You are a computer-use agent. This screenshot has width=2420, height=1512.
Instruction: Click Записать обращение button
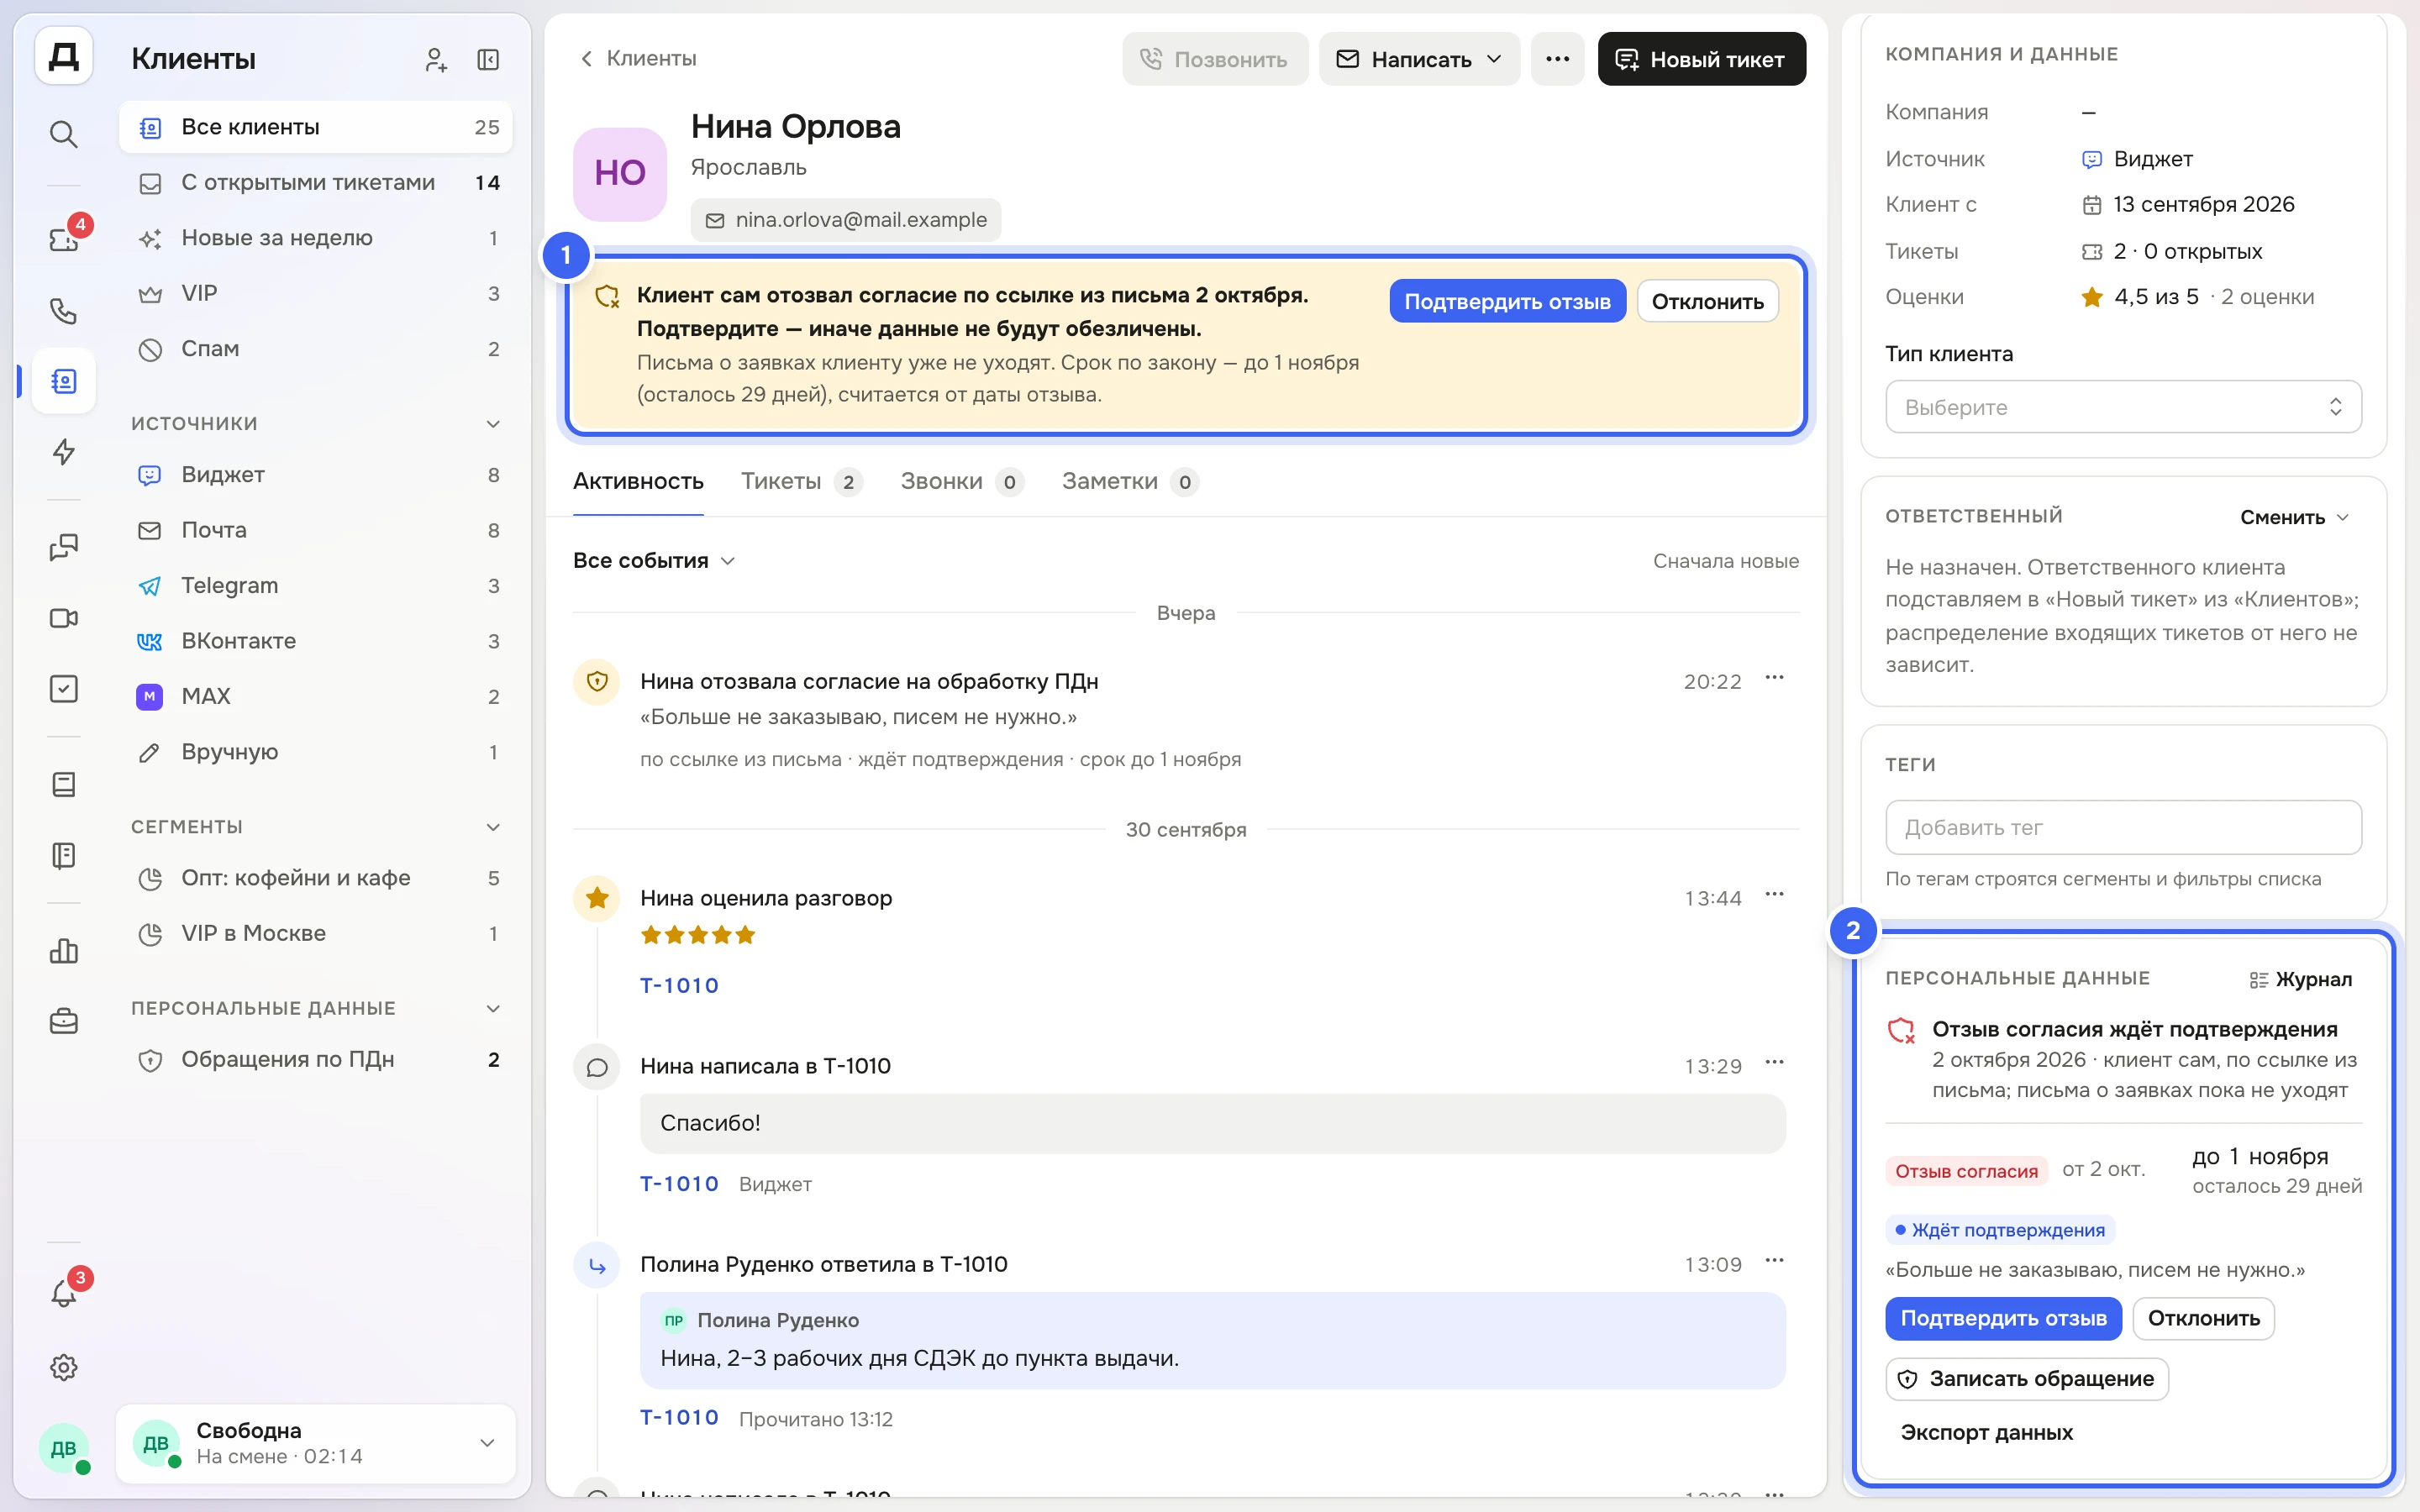pyautogui.click(x=2027, y=1379)
